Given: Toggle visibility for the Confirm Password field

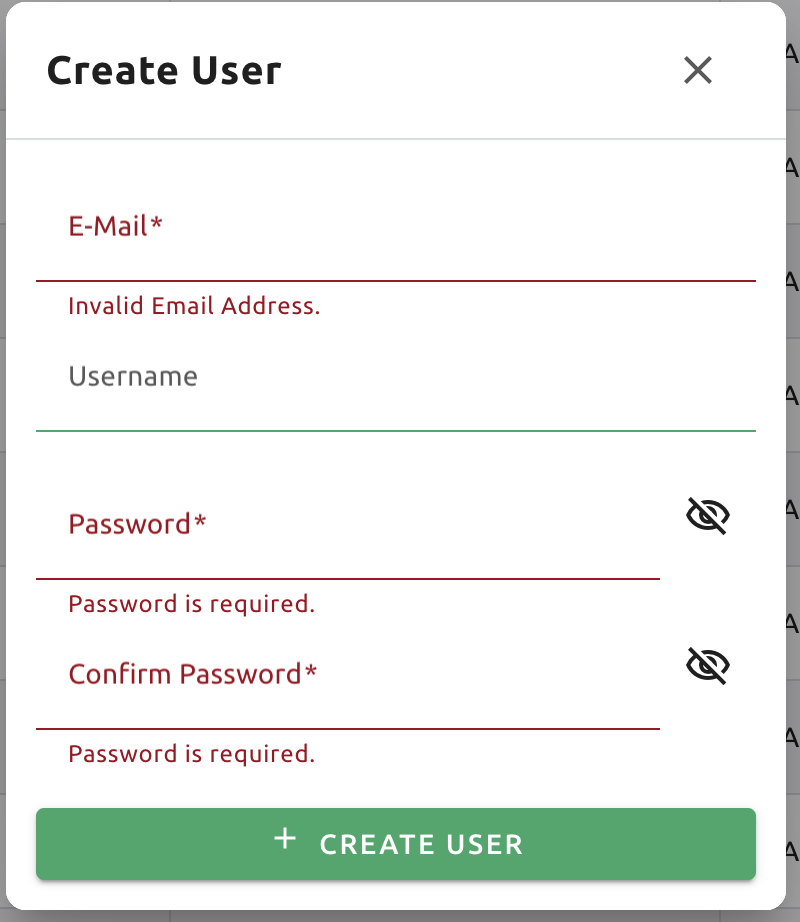Looking at the screenshot, I should tap(708, 666).
